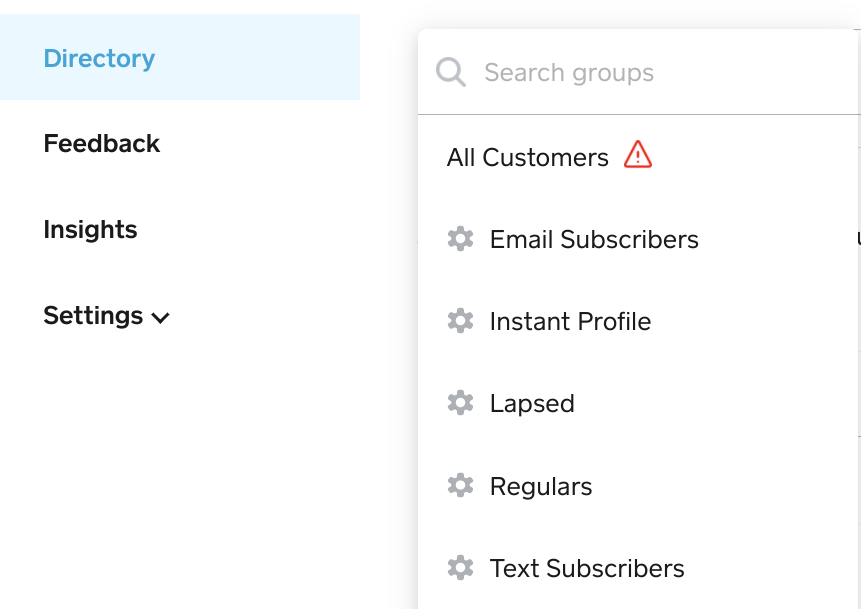Screen dimensions: 861x609
Task: Click the red warning triangle icon
Action: pyautogui.click(x=638, y=154)
